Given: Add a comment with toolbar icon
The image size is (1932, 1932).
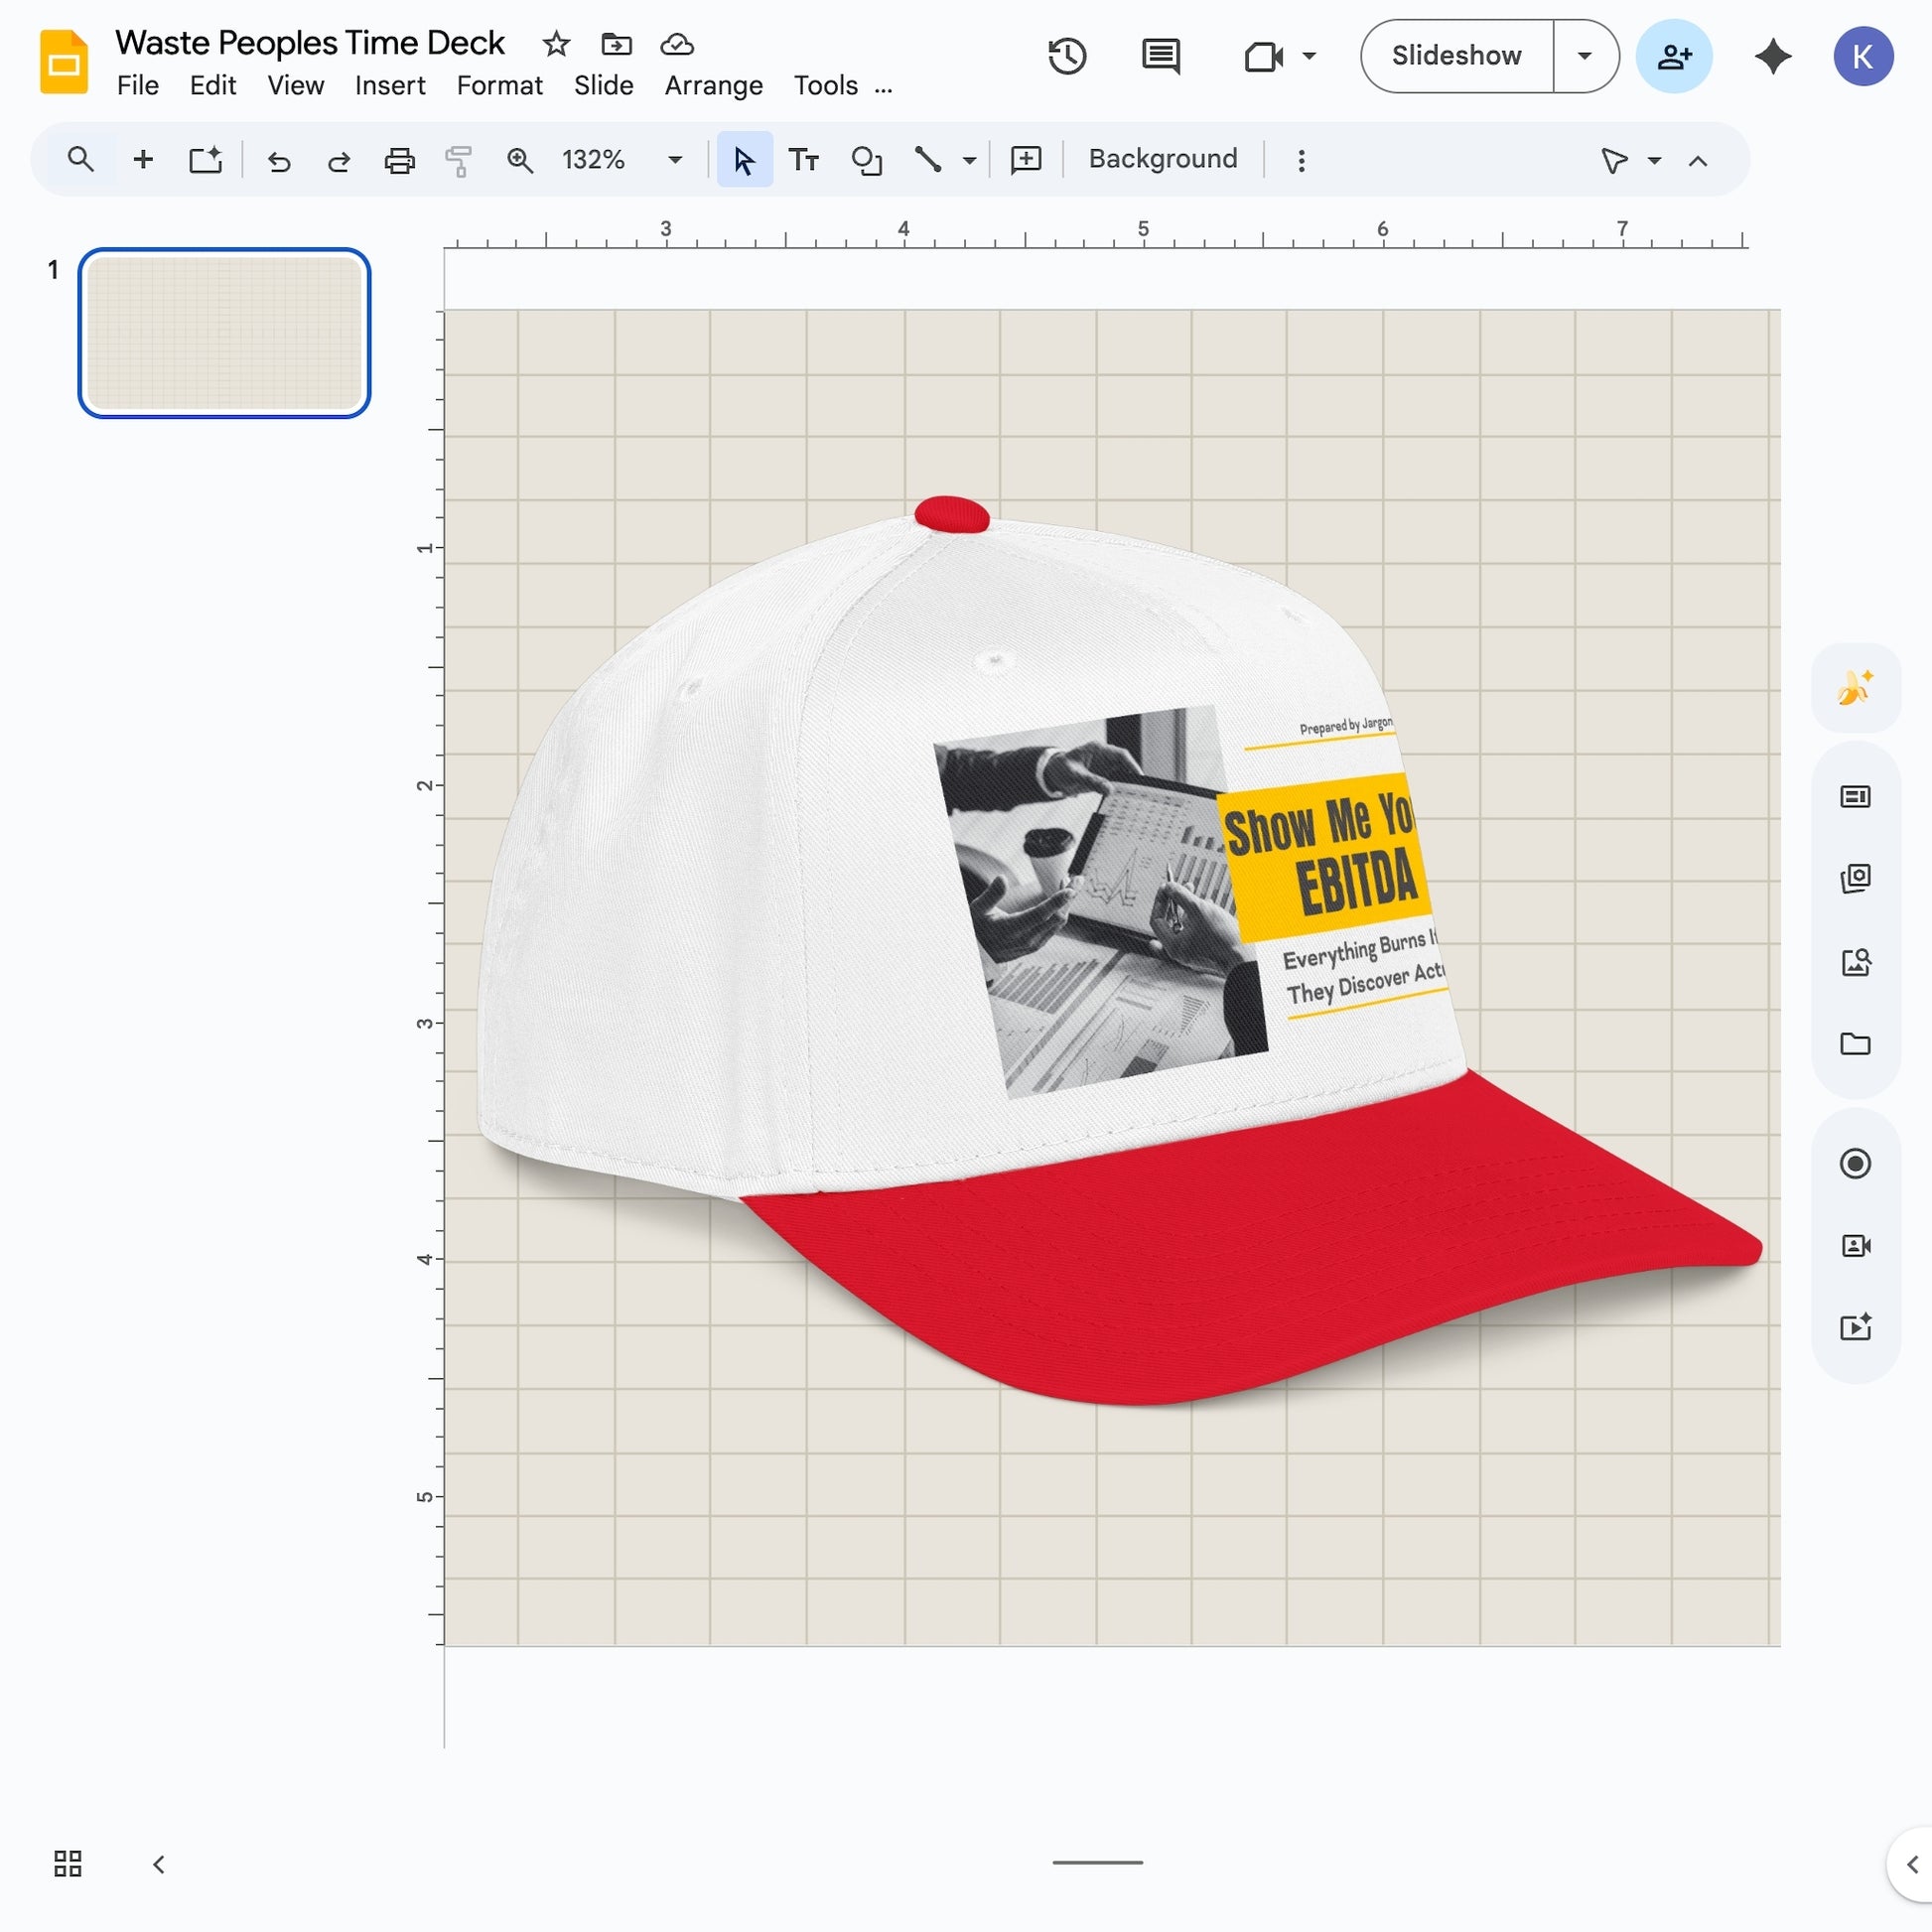Looking at the screenshot, I should click(1026, 160).
